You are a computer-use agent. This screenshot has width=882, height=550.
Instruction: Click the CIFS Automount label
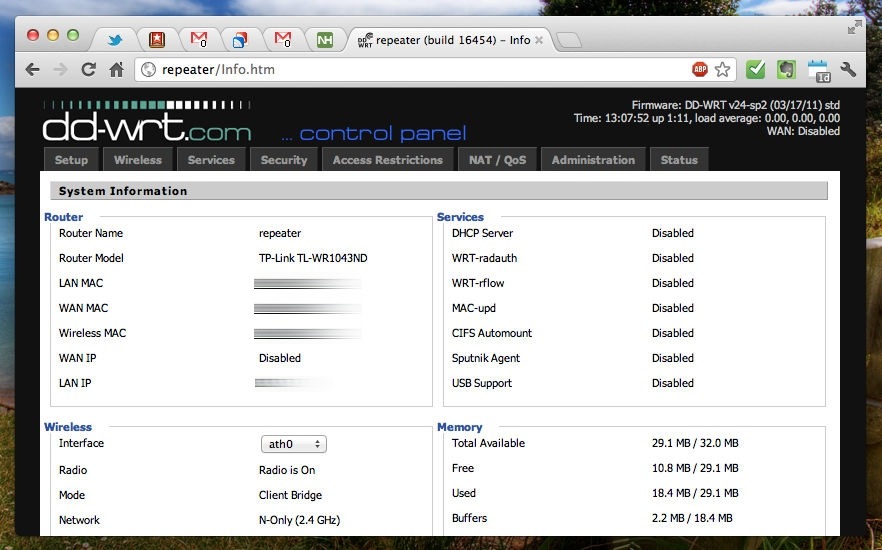492,333
